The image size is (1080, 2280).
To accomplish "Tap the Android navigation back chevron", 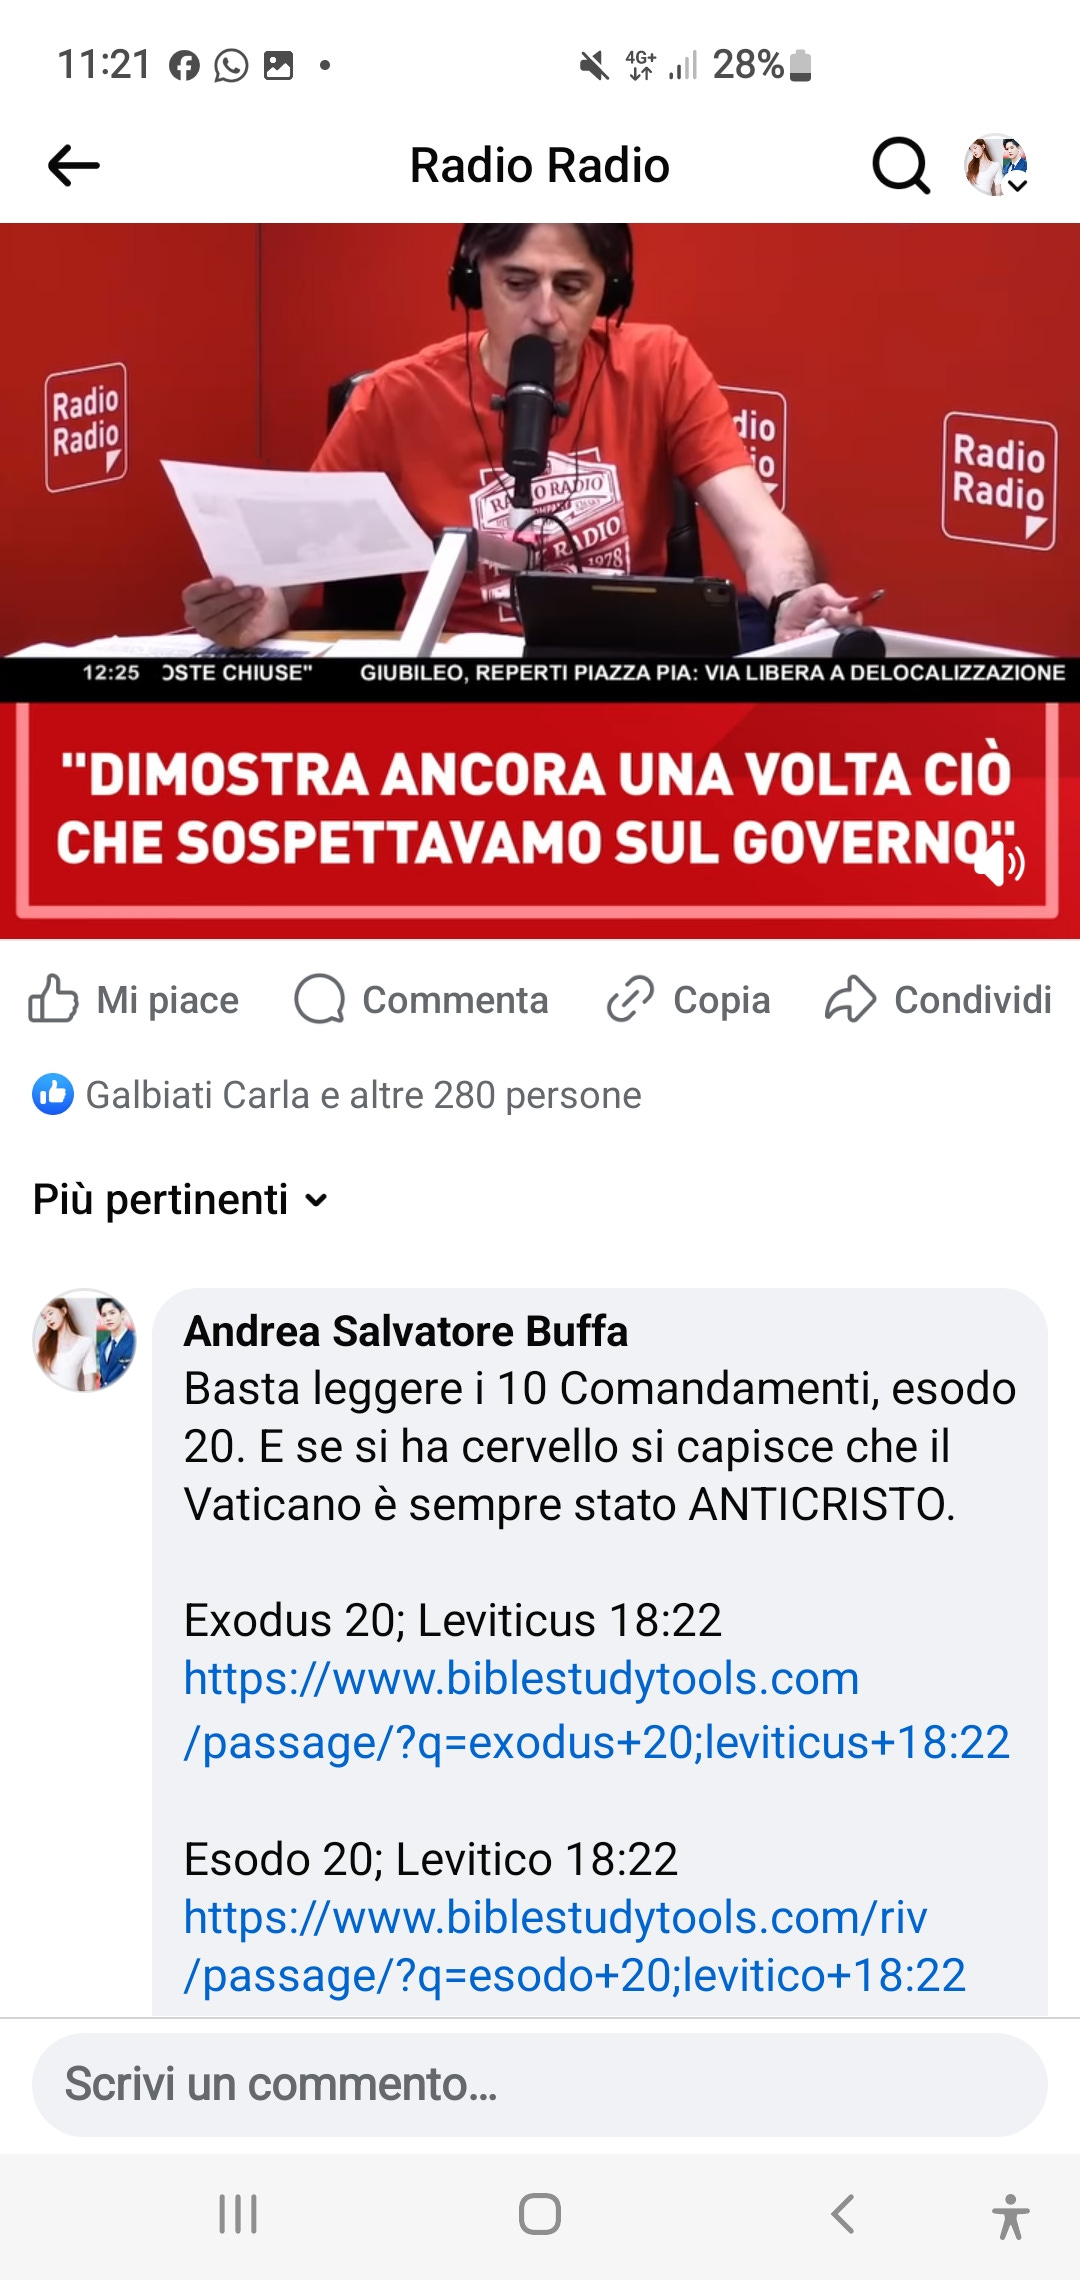I will [843, 2214].
